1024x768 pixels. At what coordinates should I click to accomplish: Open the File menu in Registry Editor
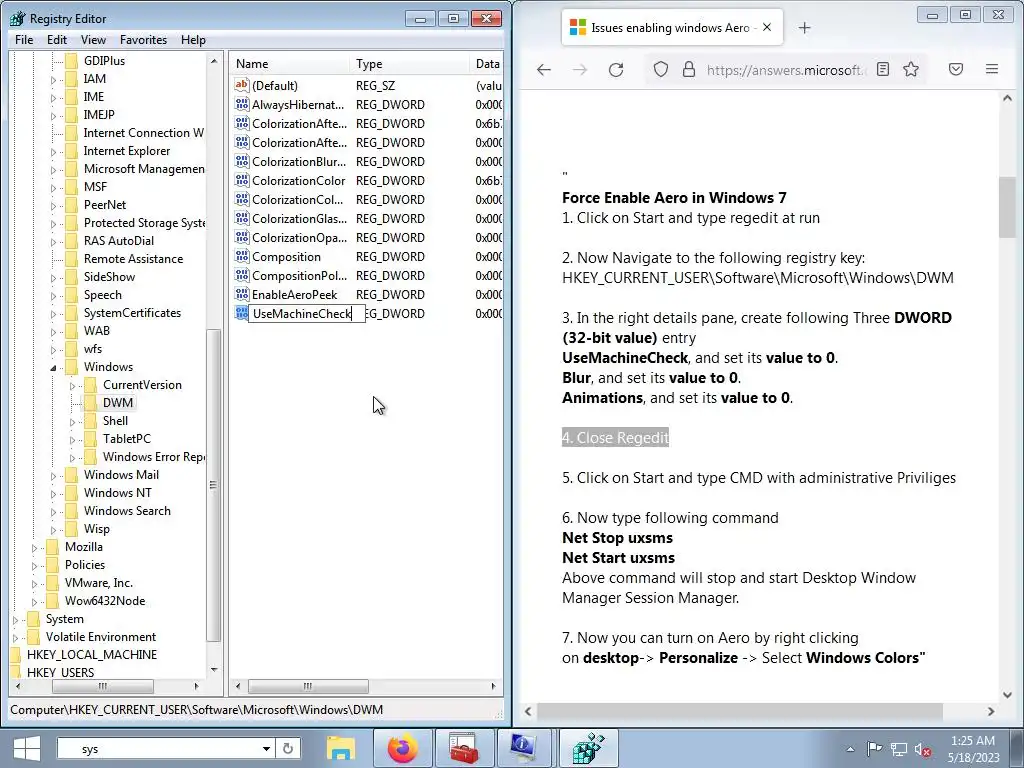click(x=24, y=40)
